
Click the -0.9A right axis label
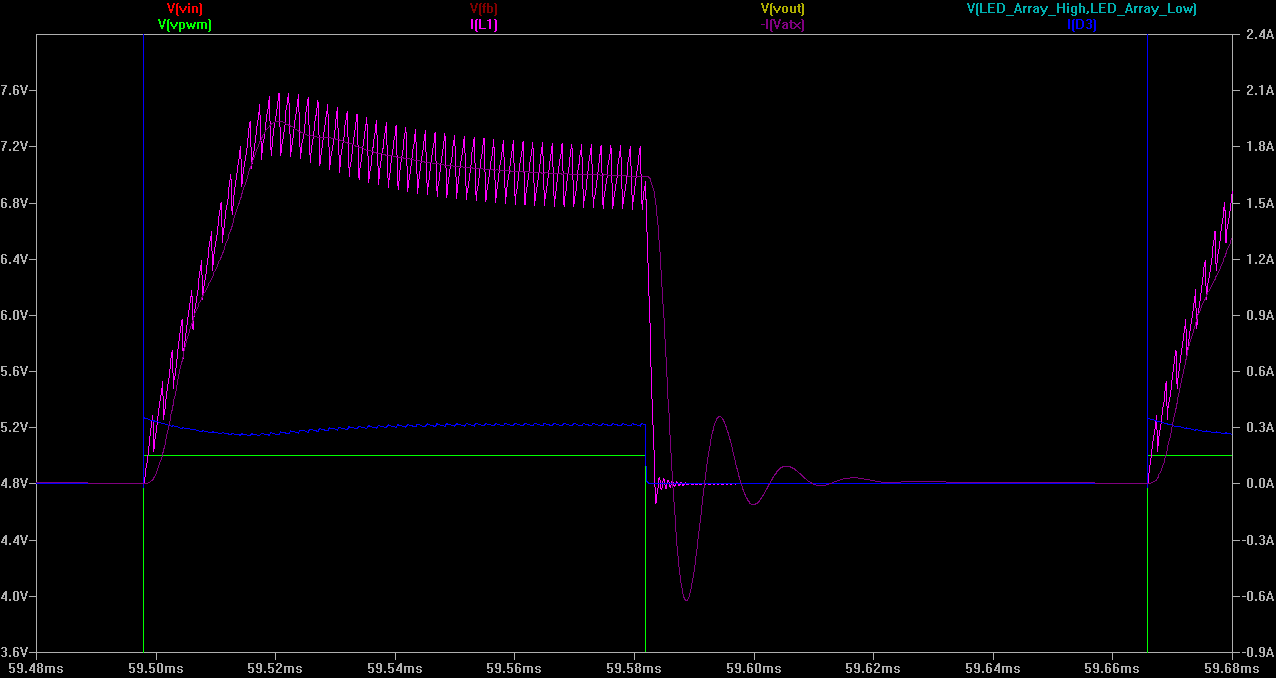pyautogui.click(x=1257, y=652)
